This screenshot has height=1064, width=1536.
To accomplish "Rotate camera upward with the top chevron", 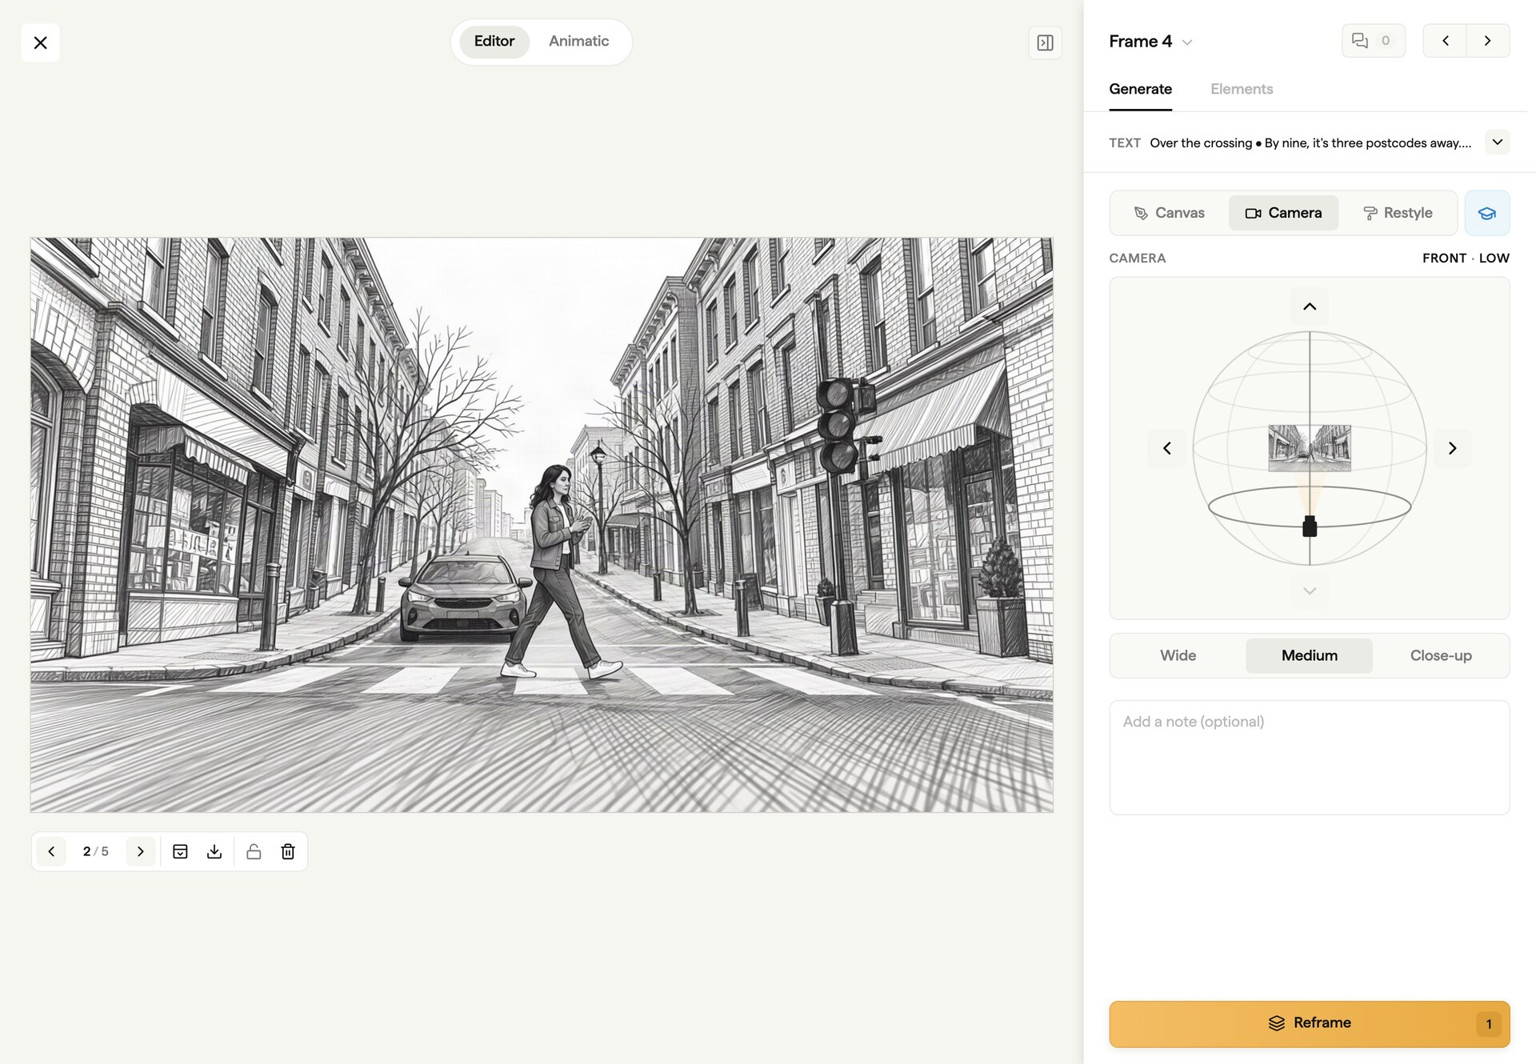I will tap(1309, 306).
